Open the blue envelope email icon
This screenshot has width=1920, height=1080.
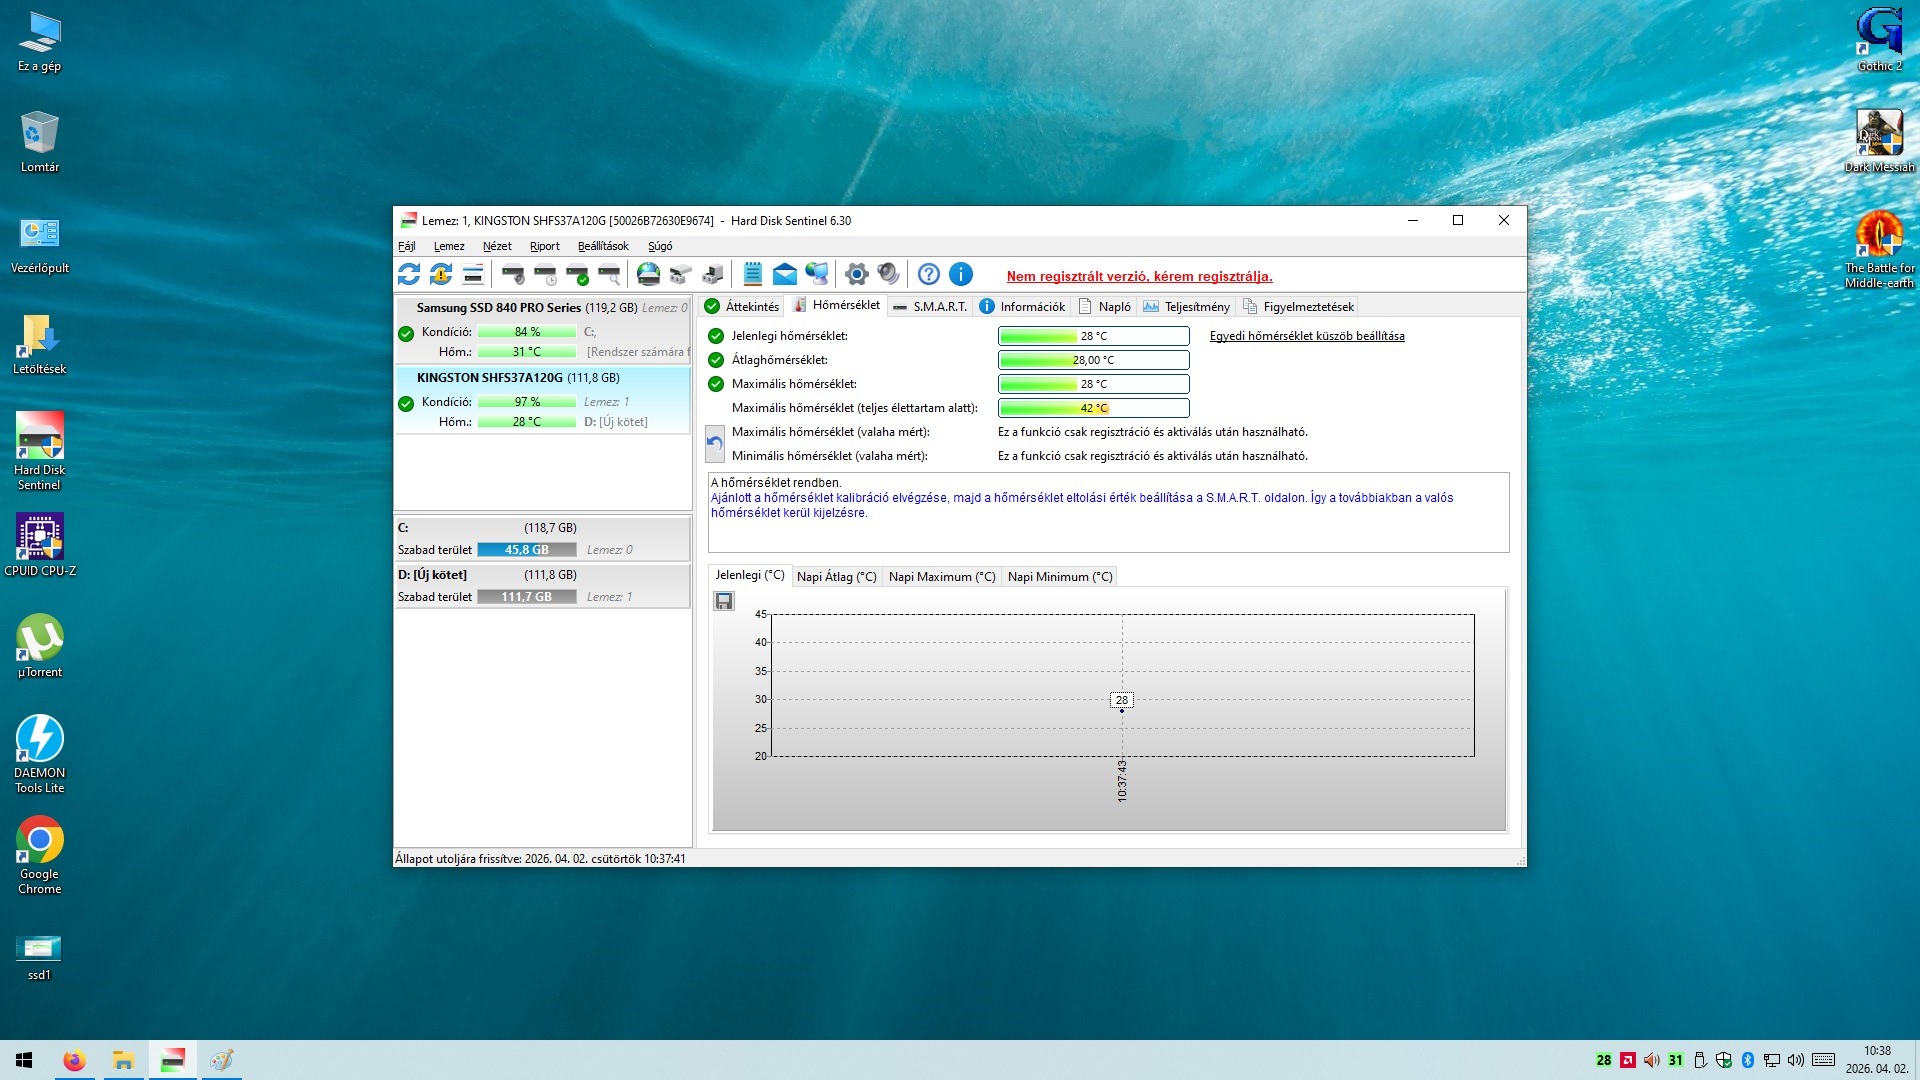(785, 274)
